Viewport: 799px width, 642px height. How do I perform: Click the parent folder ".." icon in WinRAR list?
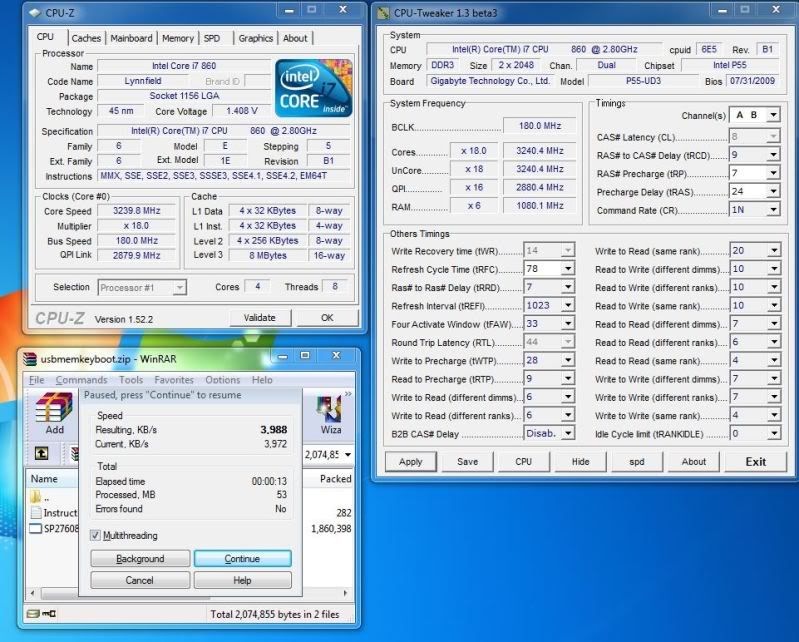(36, 497)
